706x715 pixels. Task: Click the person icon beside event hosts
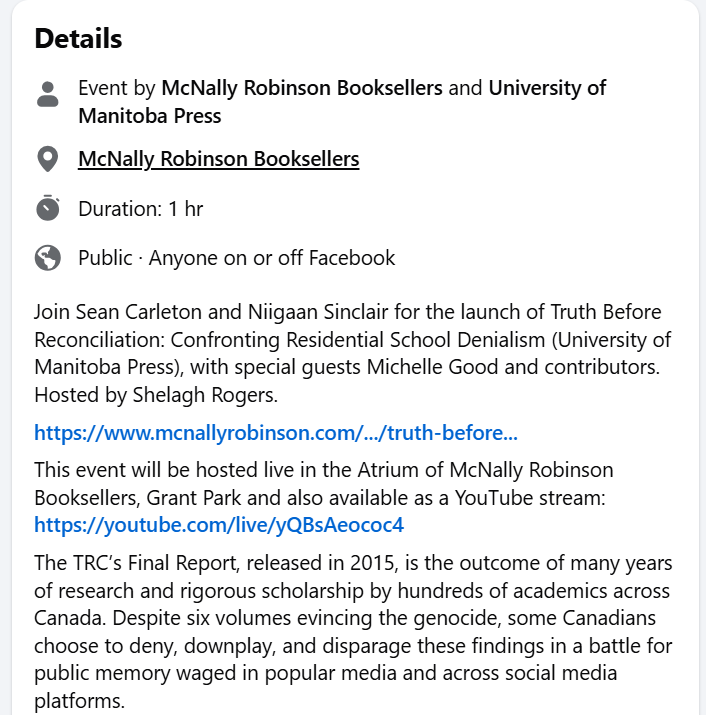click(47, 94)
